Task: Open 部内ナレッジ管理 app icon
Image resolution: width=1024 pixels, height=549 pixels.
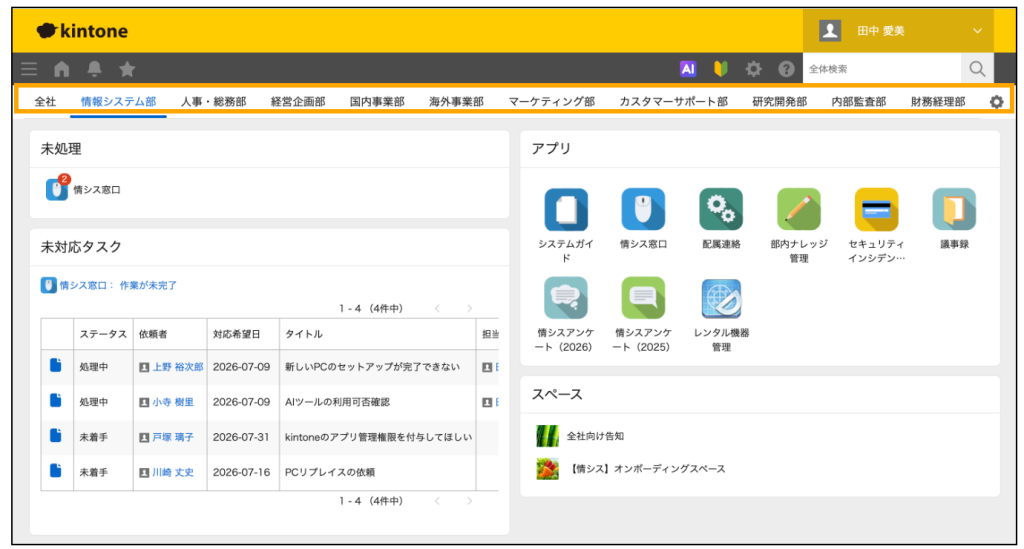Action: coord(799,210)
